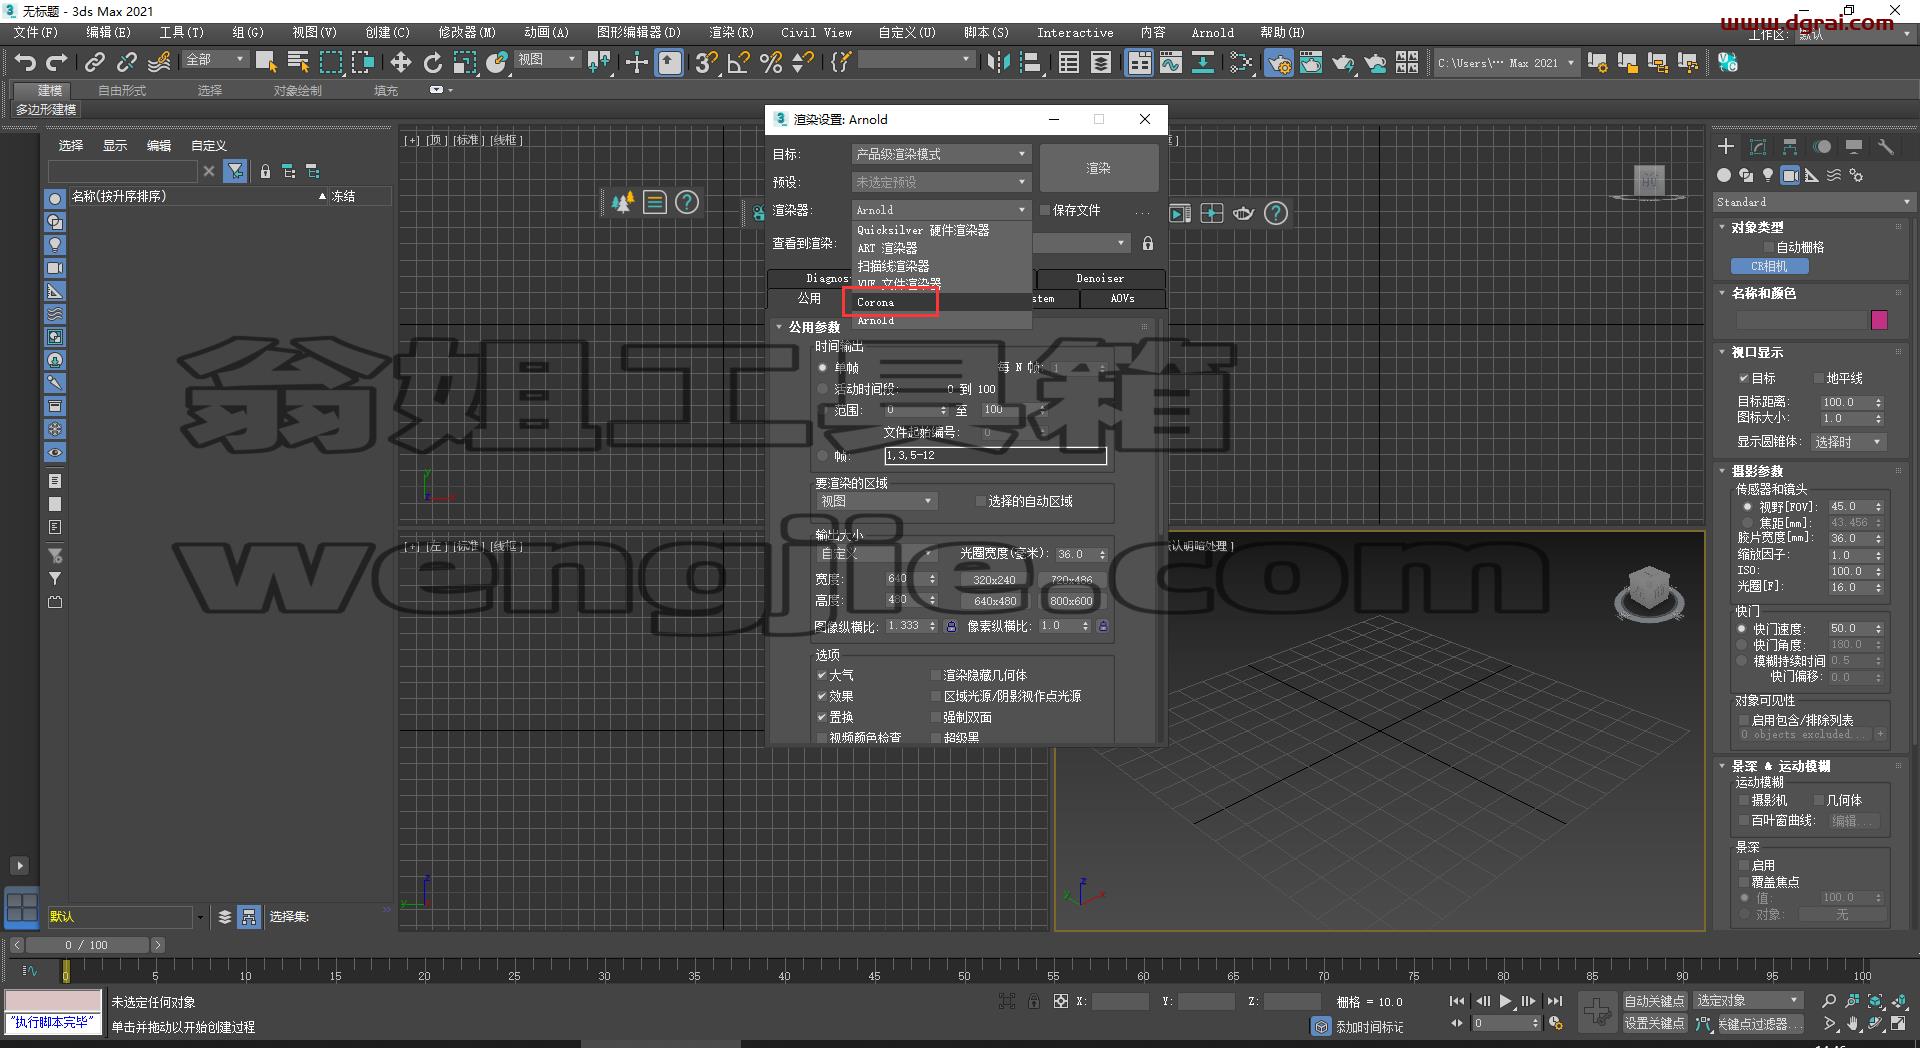
Task: Click the Redo arrow in main toolbar
Action: (x=57, y=62)
